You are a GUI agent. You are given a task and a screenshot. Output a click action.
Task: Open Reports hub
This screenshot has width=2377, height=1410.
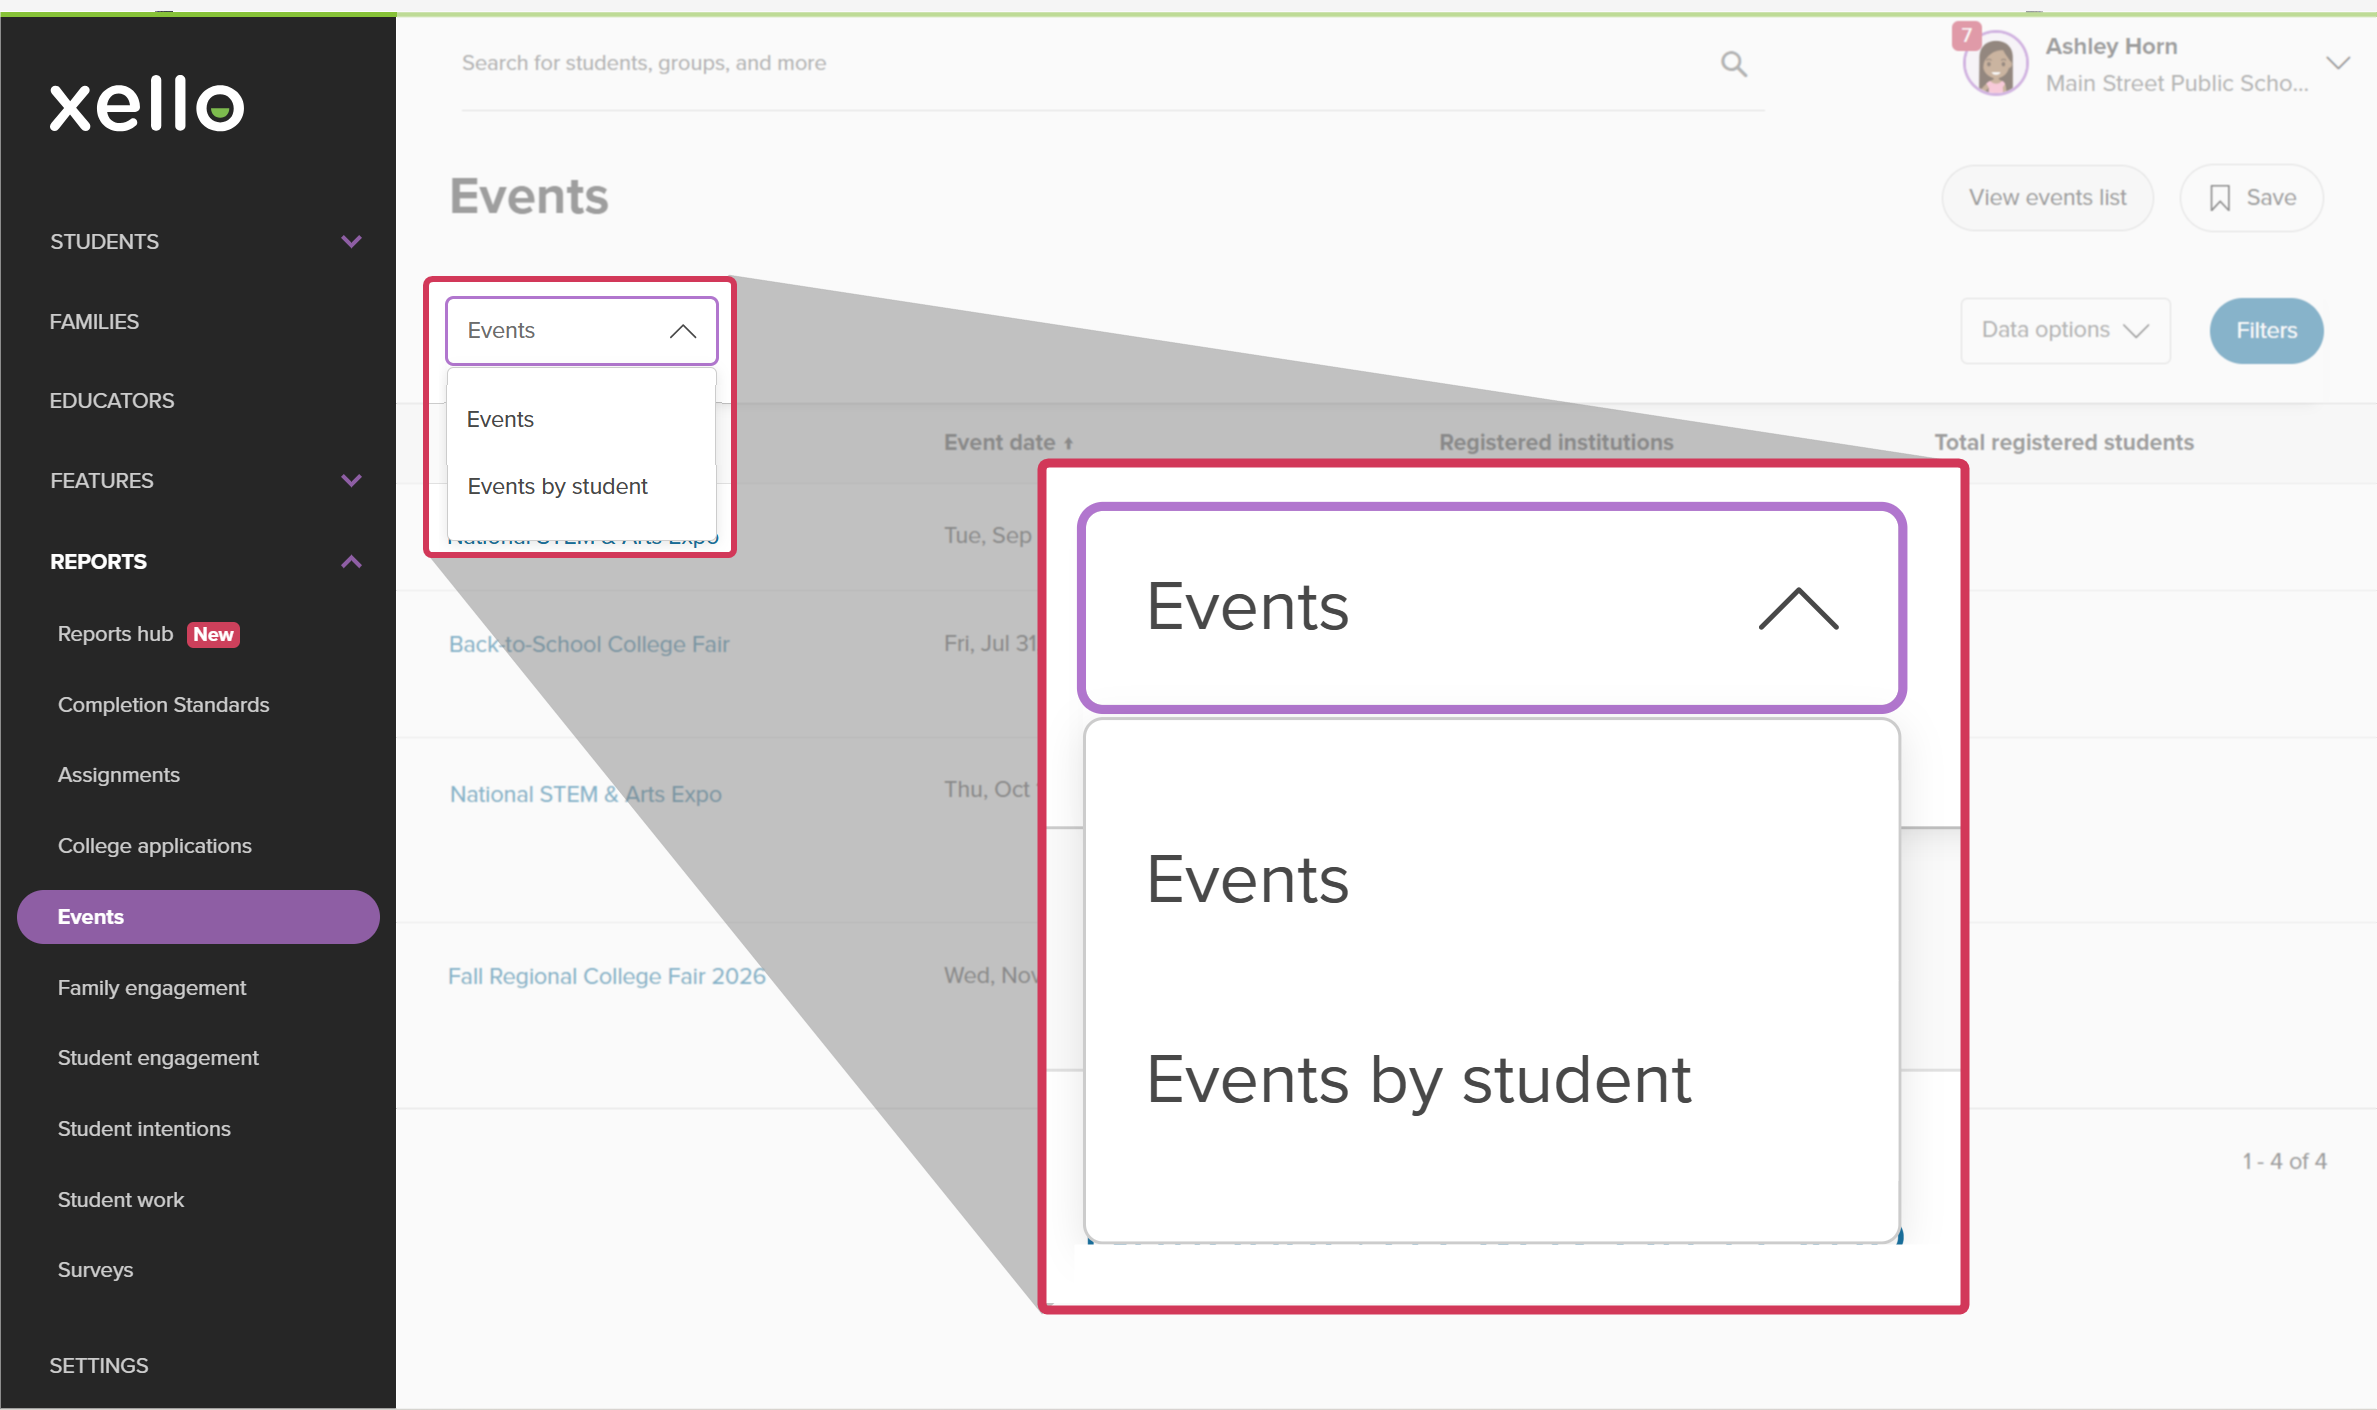coord(116,634)
